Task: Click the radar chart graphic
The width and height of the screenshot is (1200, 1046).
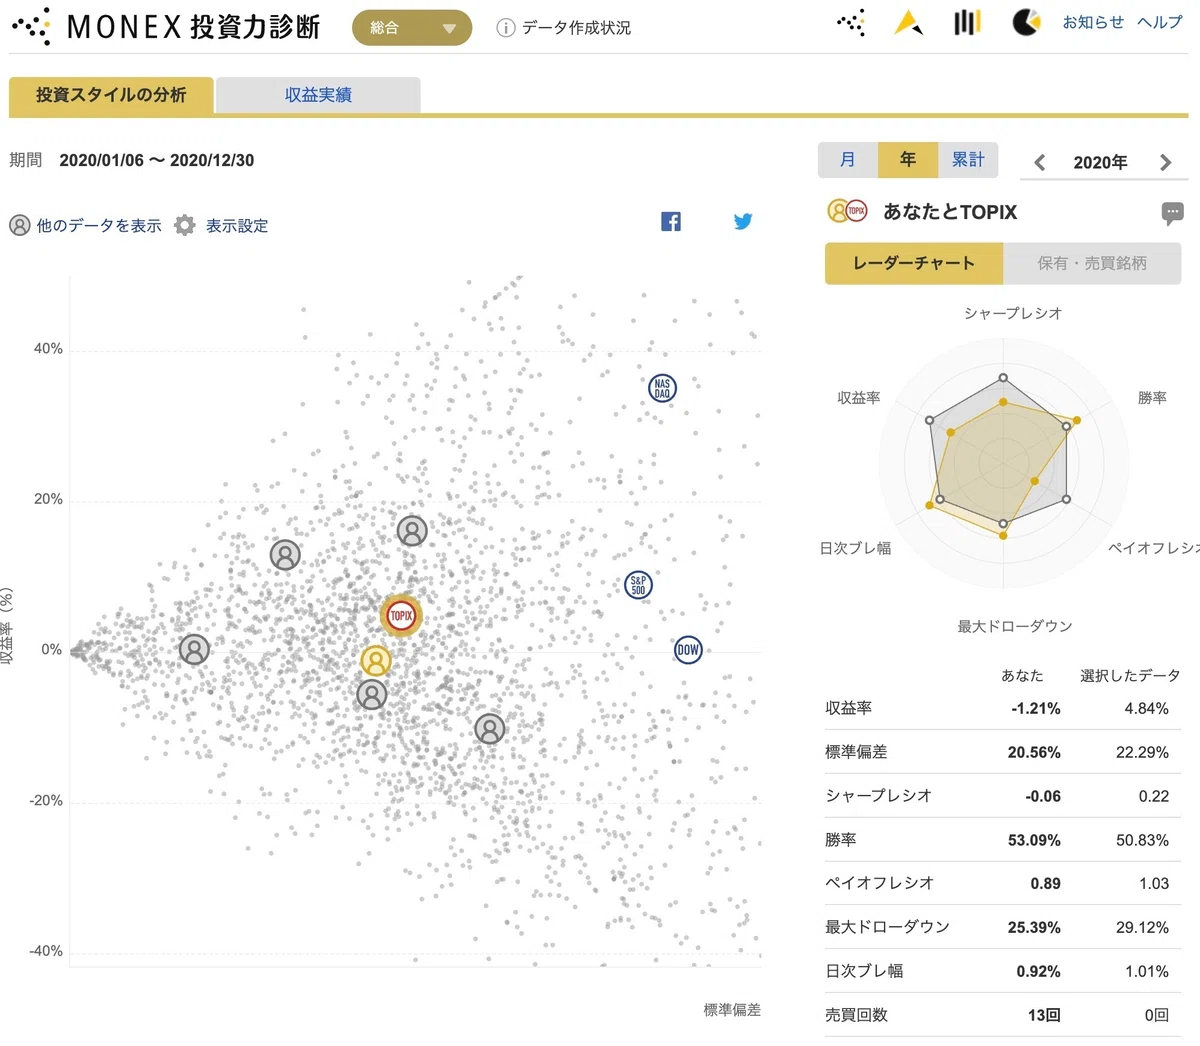Action: pyautogui.click(x=1003, y=462)
